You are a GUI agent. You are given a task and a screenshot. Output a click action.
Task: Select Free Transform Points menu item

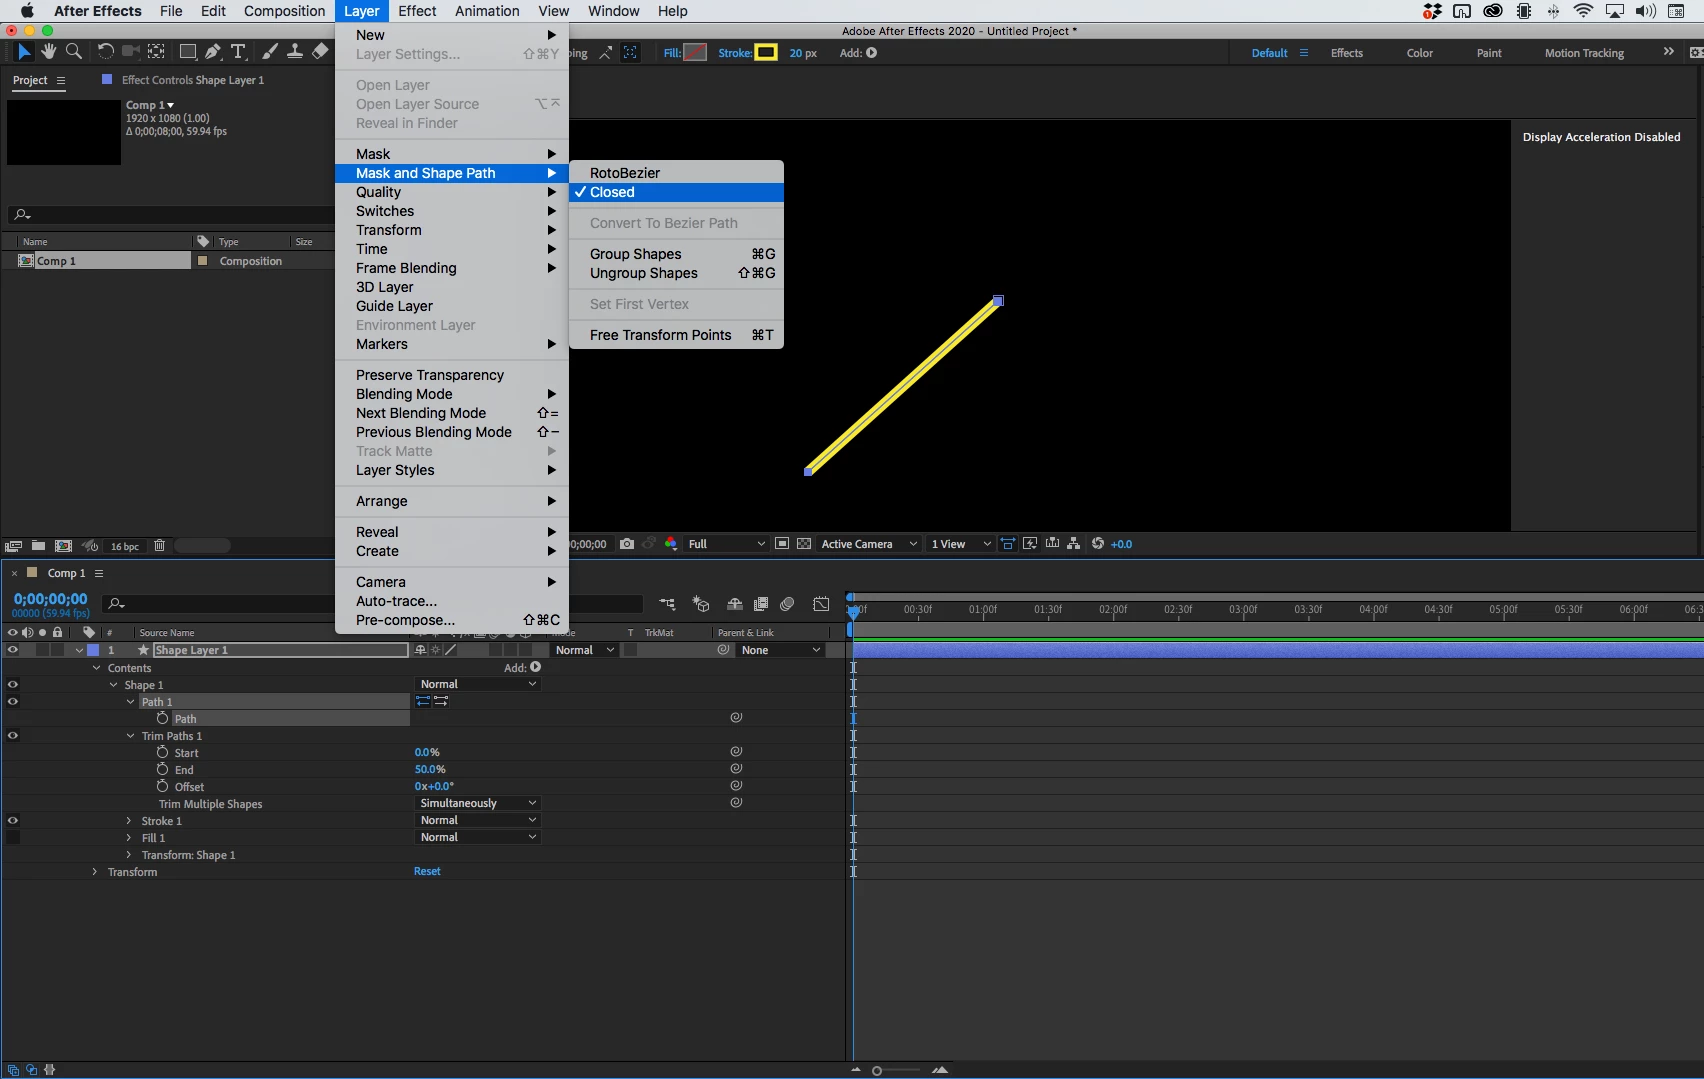pos(676,335)
